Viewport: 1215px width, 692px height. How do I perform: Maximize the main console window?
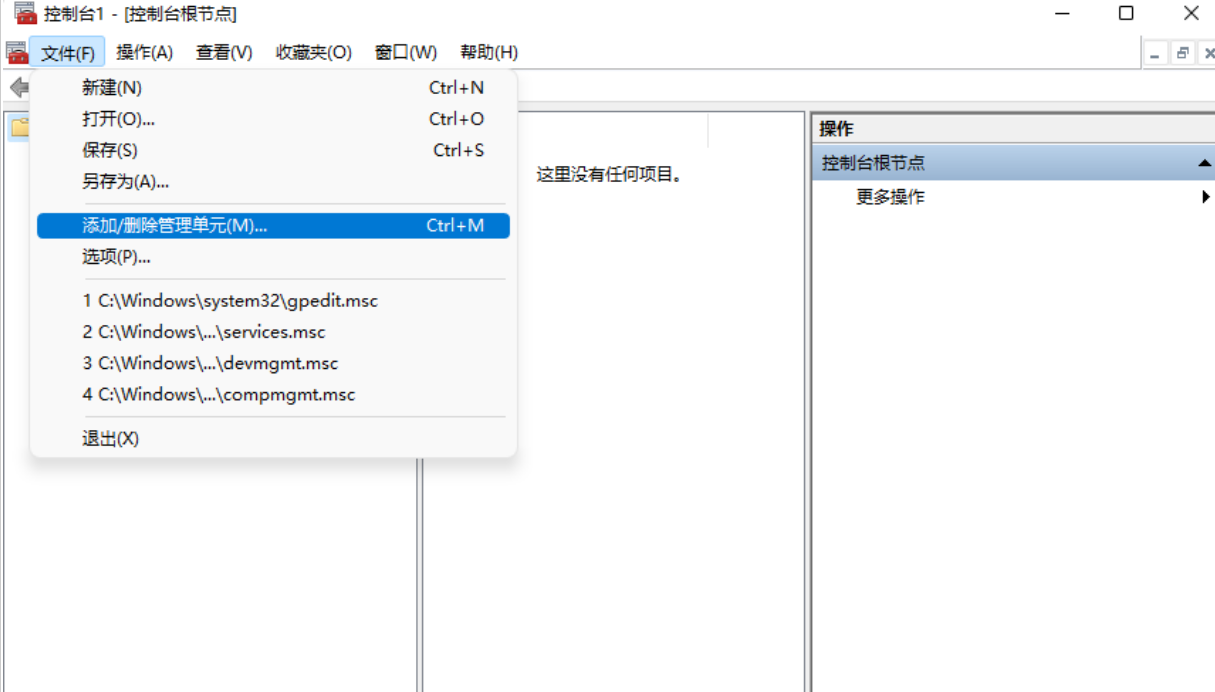(x=1126, y=14)
